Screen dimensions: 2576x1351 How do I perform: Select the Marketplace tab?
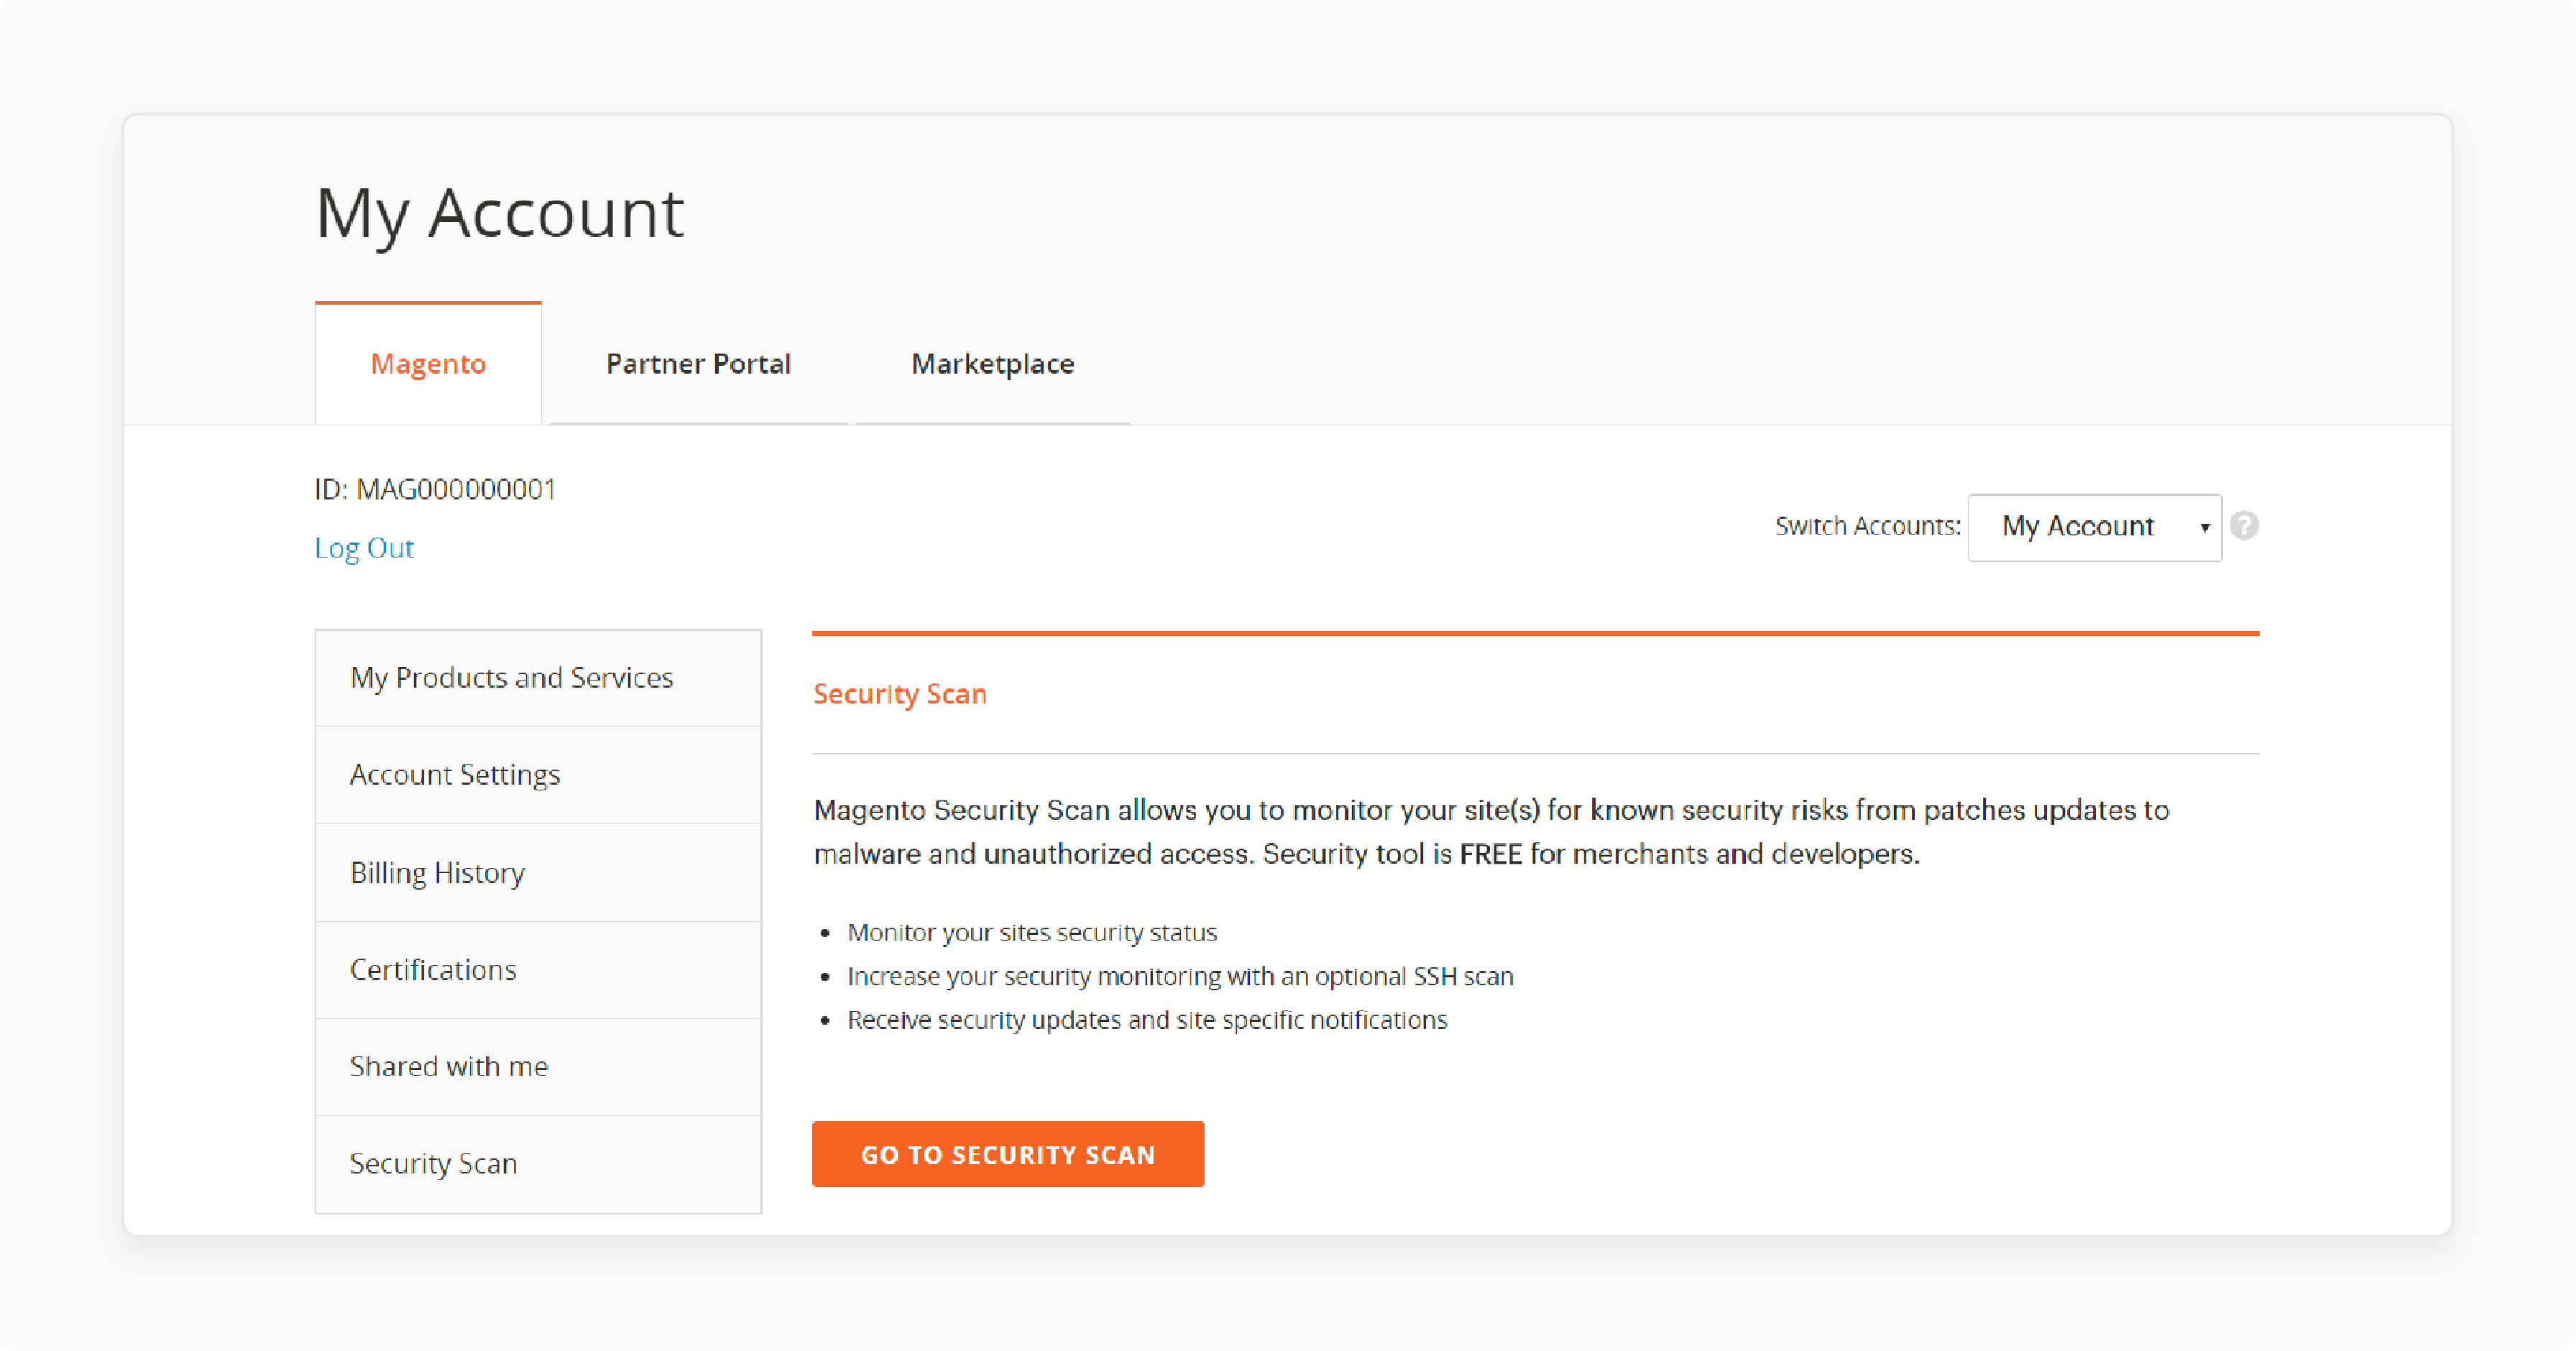(x=992, y=364)
